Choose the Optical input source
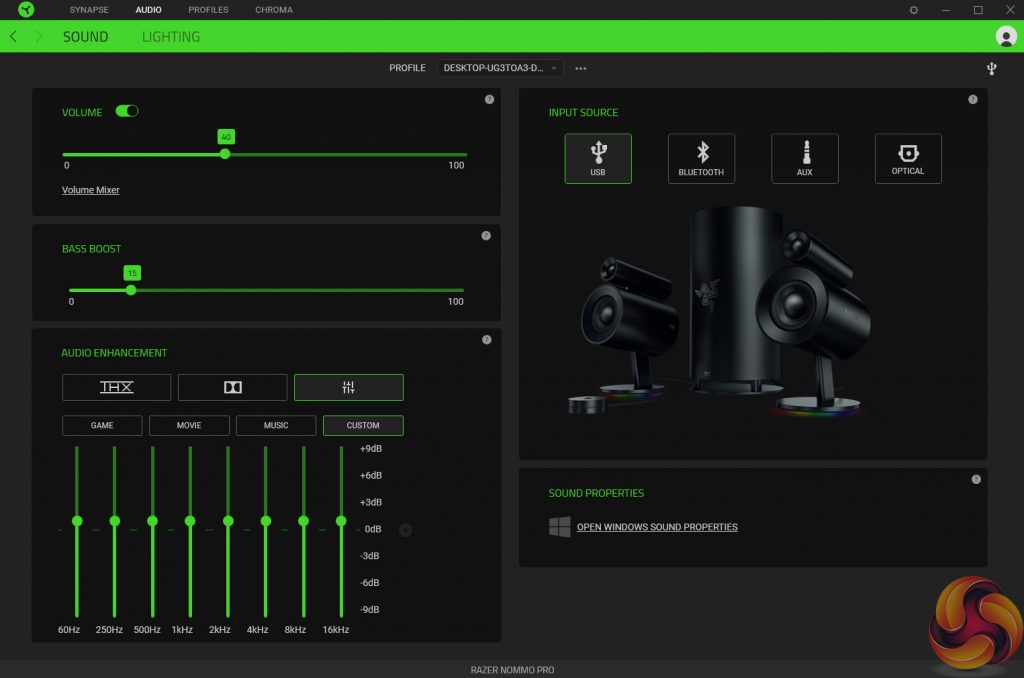The height and width of the screenshot is (678, 1024). point(907,158)
